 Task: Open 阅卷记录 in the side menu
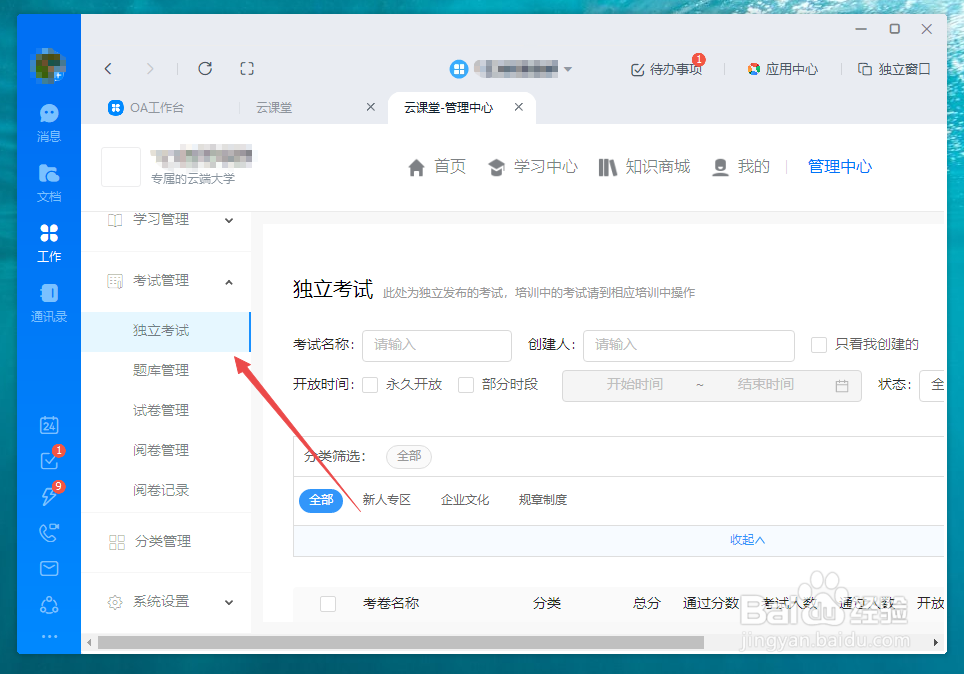[x=161, y=490]
